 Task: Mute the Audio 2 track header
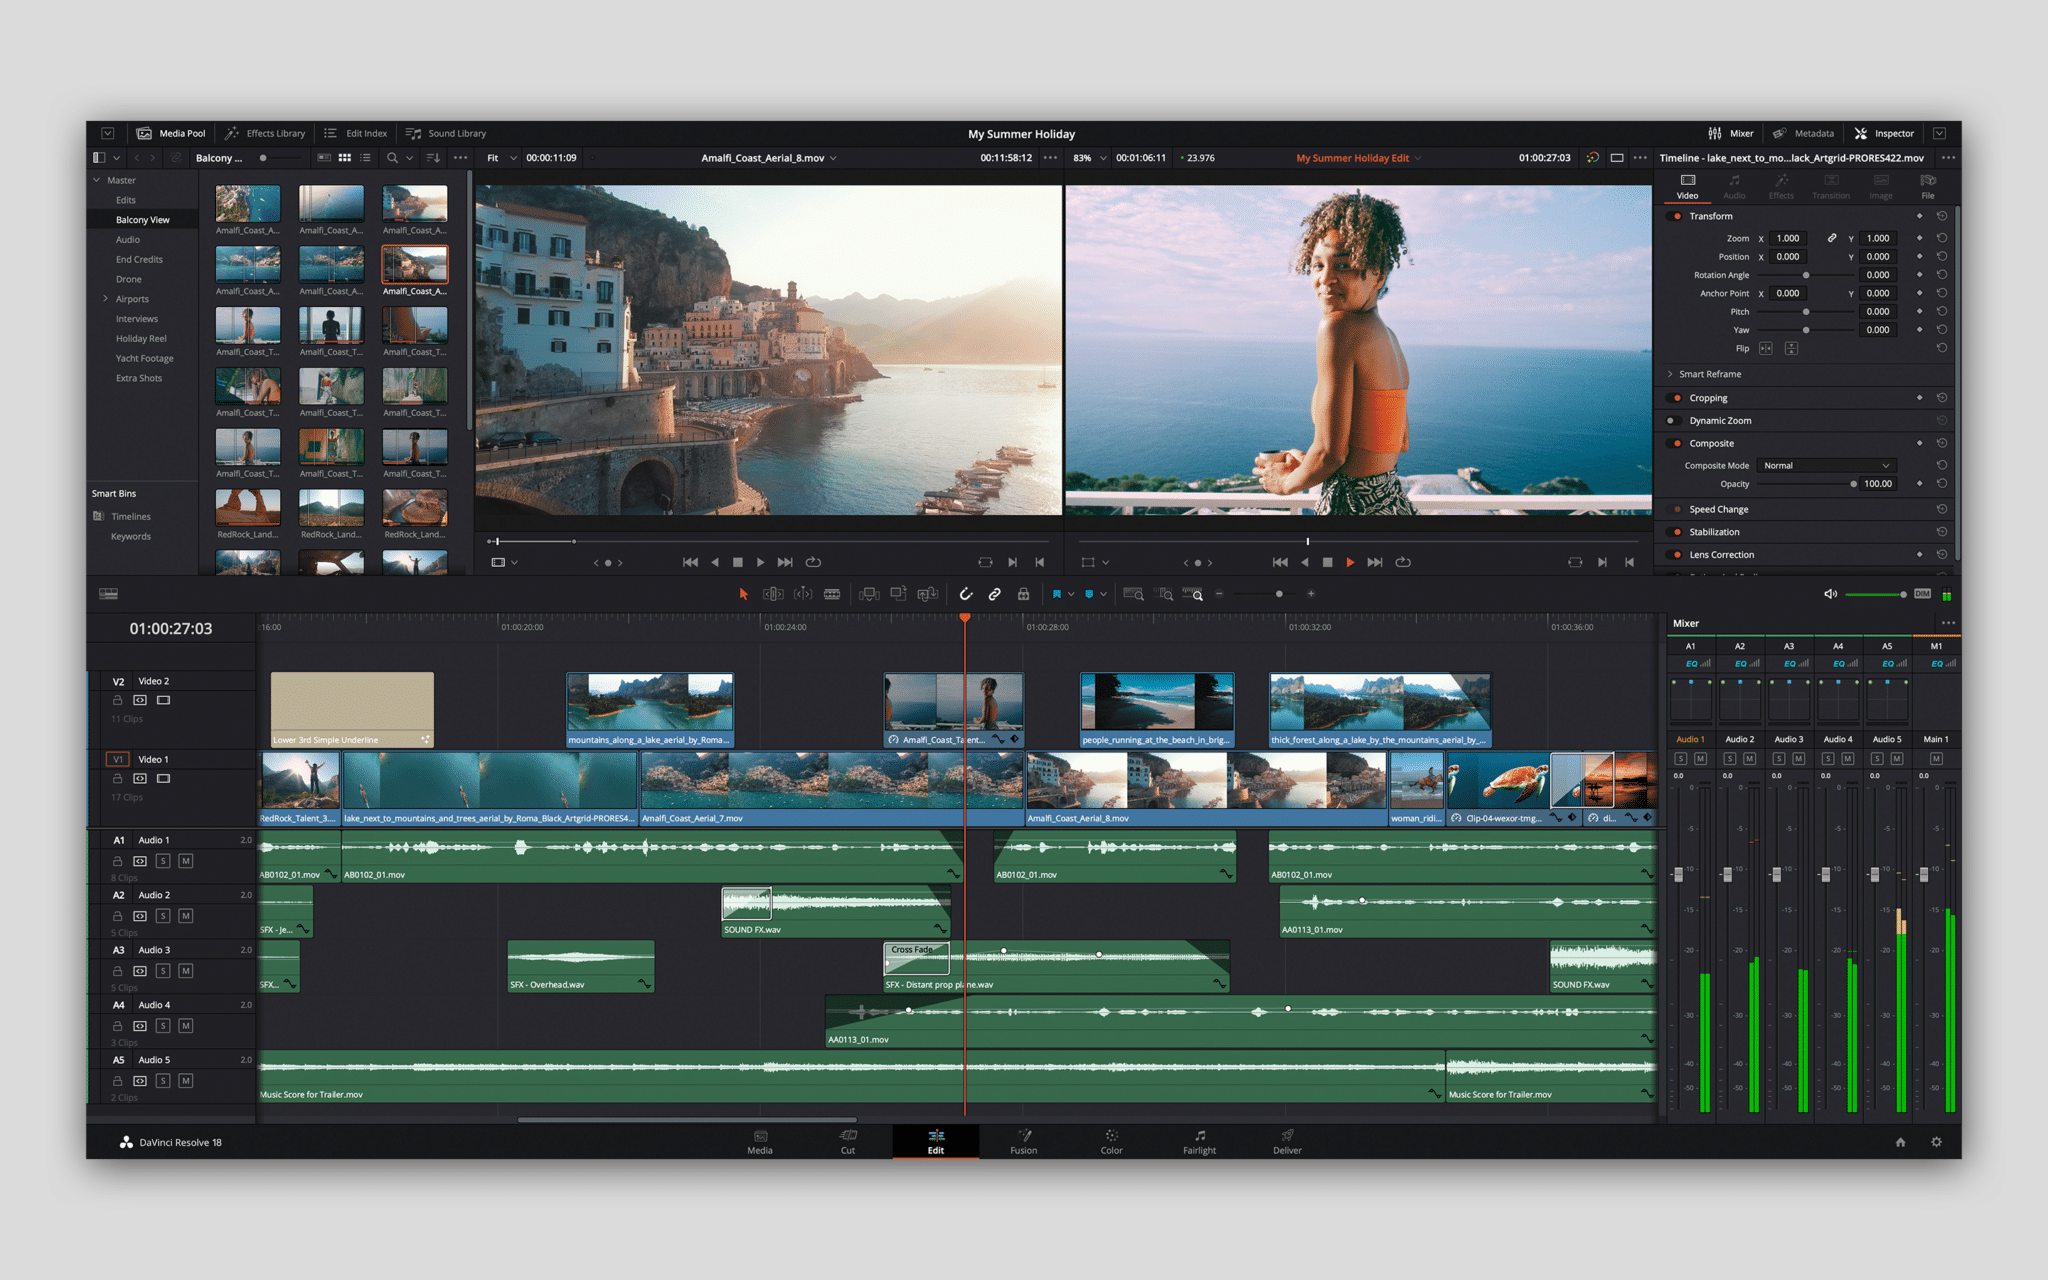pyautogui.click(x=186, y=916)
